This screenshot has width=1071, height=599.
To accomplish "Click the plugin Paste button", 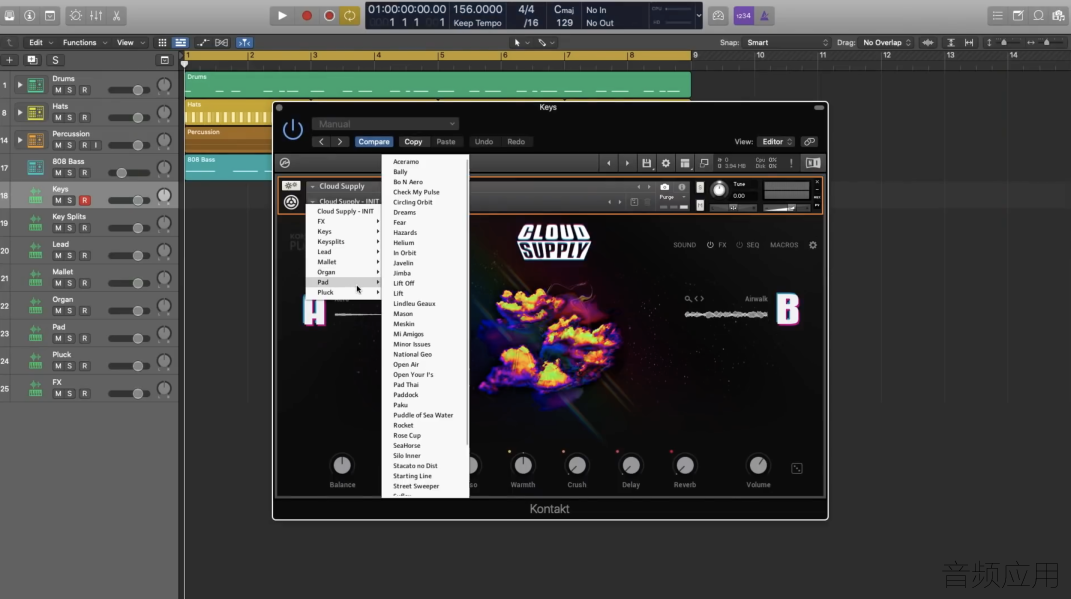I will [445, 141].
